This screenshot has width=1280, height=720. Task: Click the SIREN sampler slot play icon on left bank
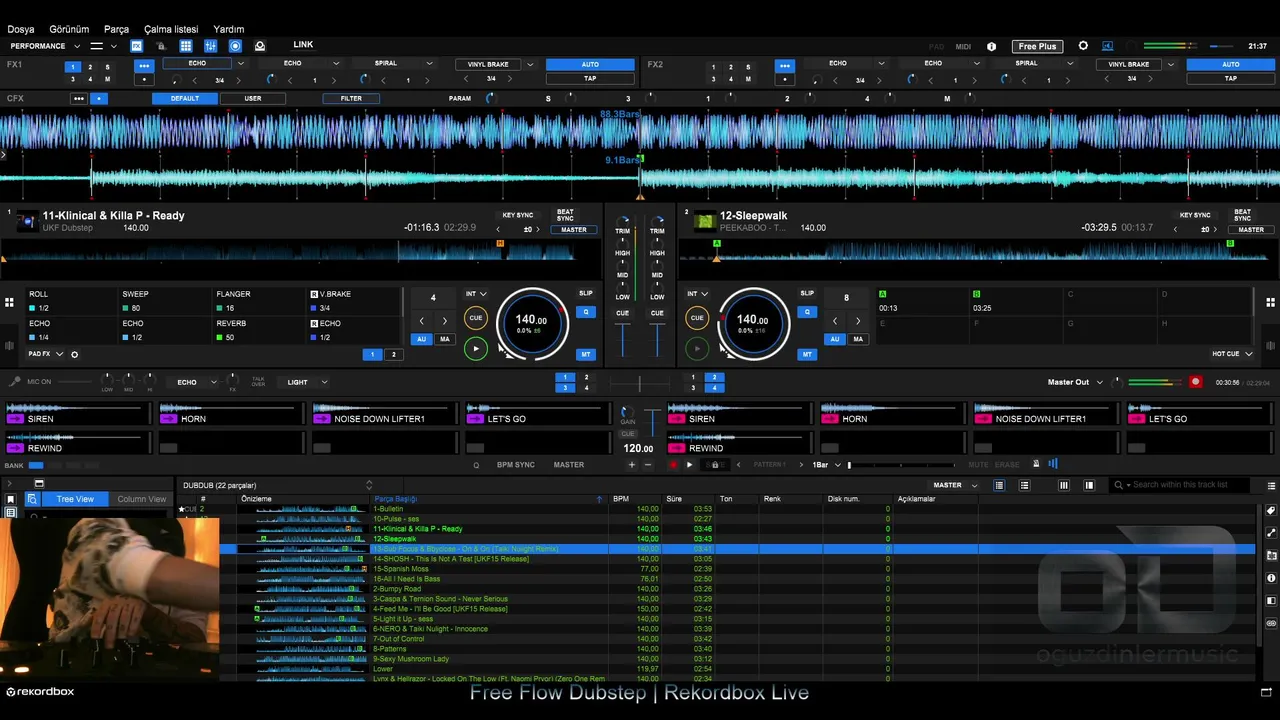15,419
